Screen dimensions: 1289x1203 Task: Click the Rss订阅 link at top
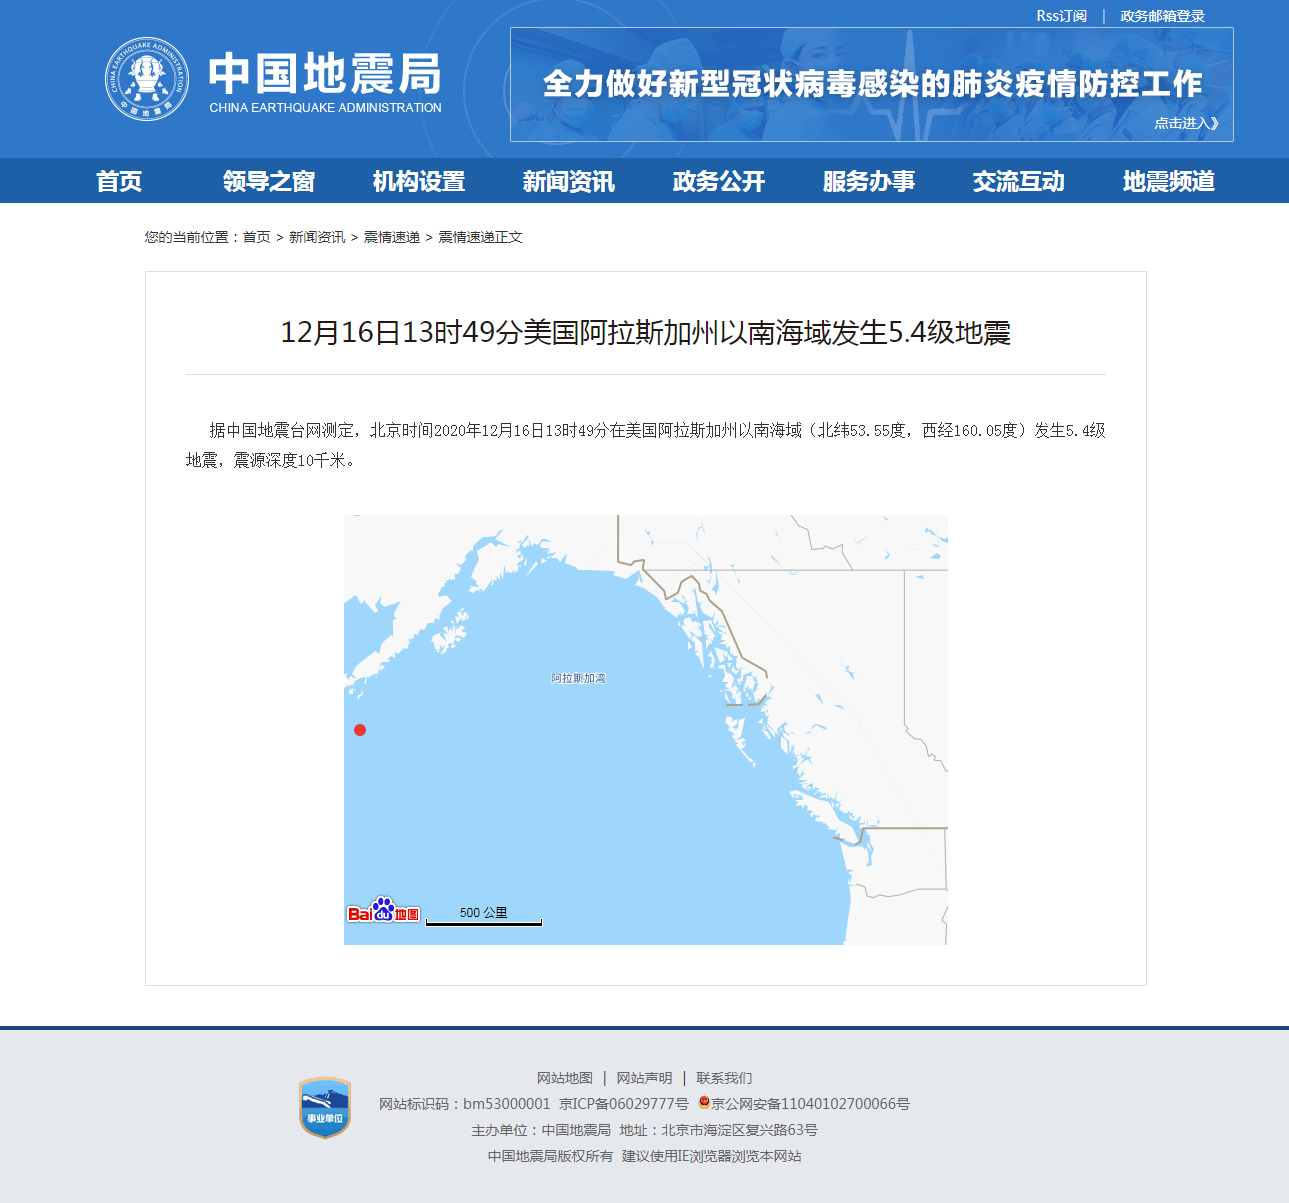point(1061,16)
